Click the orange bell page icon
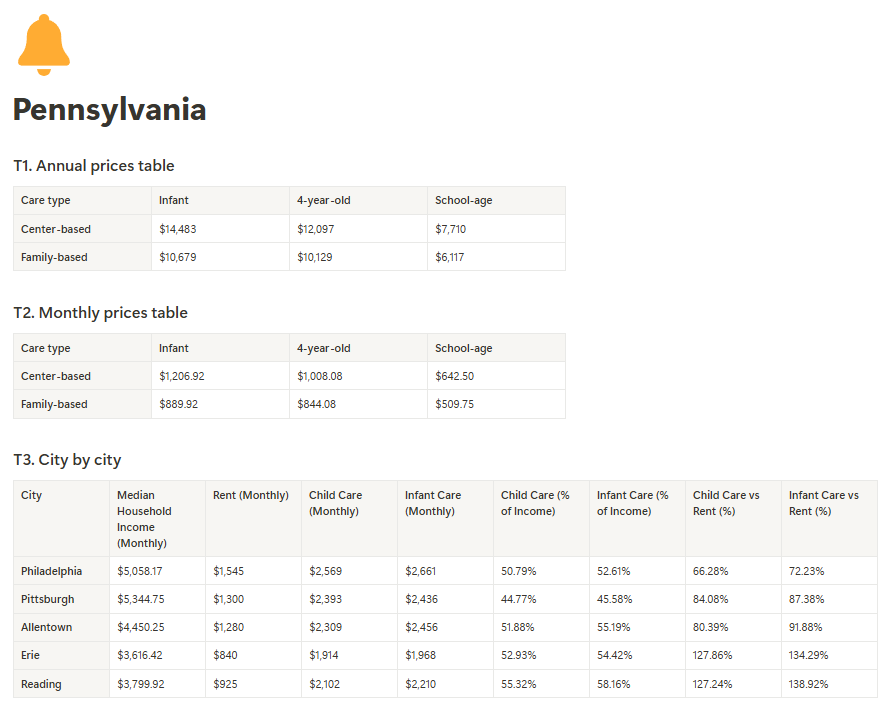The image size is (887, 708). pyautogui.click(x=44, y=45)
